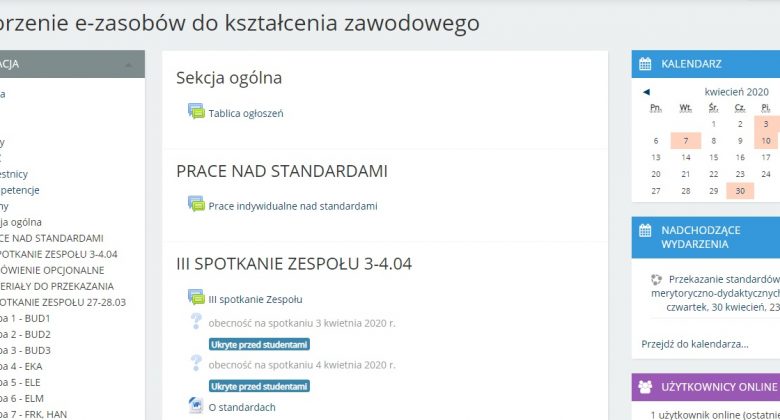
Task: Open Przejdź do kalendarza link
Action: click(695, 343)
